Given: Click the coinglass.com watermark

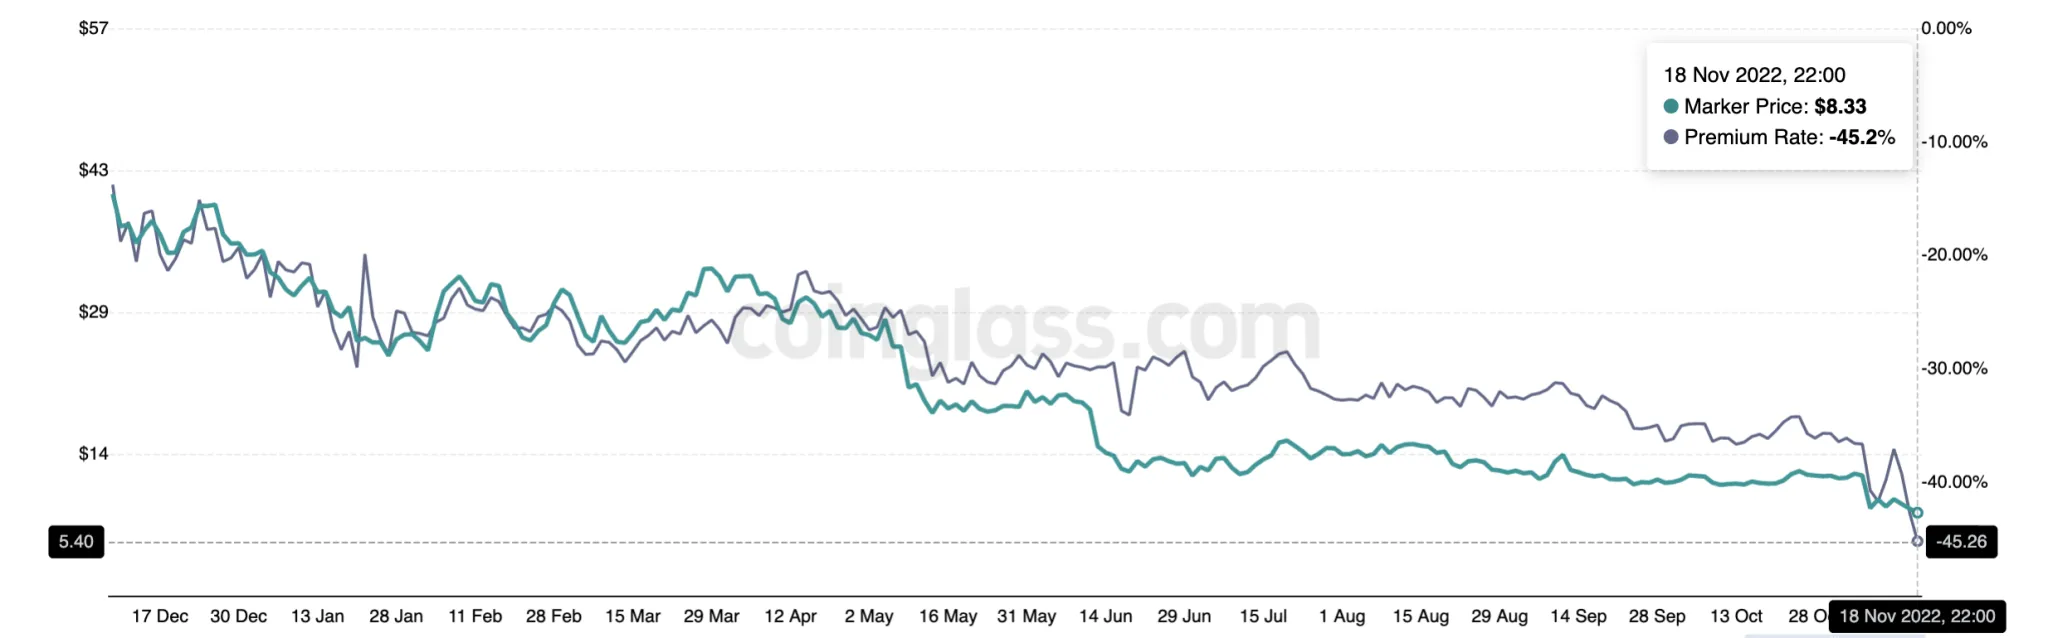Looking at the screenshot, I should (1025, 325).
